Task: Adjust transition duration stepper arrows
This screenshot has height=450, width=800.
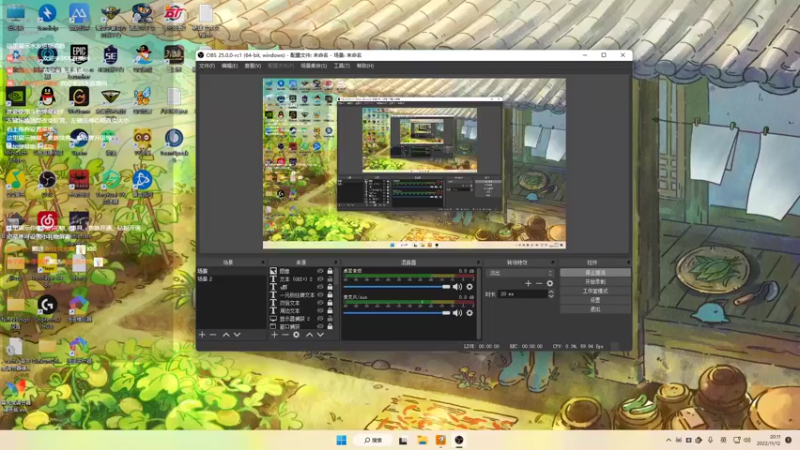Action: [551, 294]
